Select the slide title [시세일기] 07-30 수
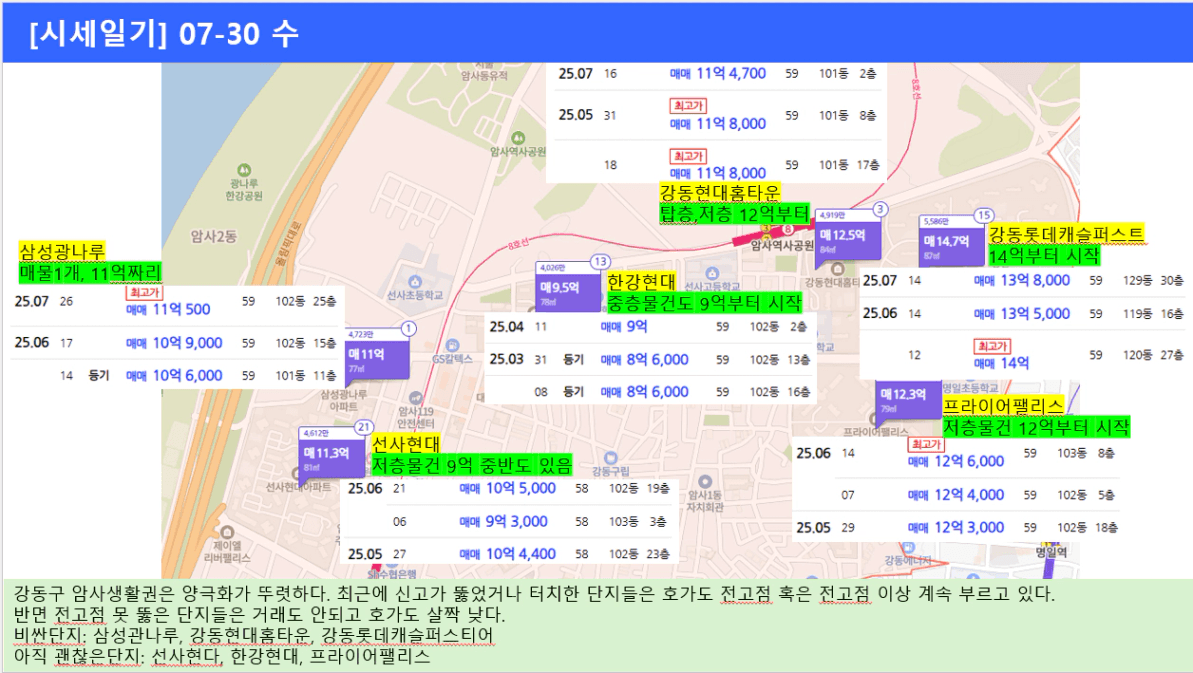This screenshot has width=1193, height=673. coord(164,33)
